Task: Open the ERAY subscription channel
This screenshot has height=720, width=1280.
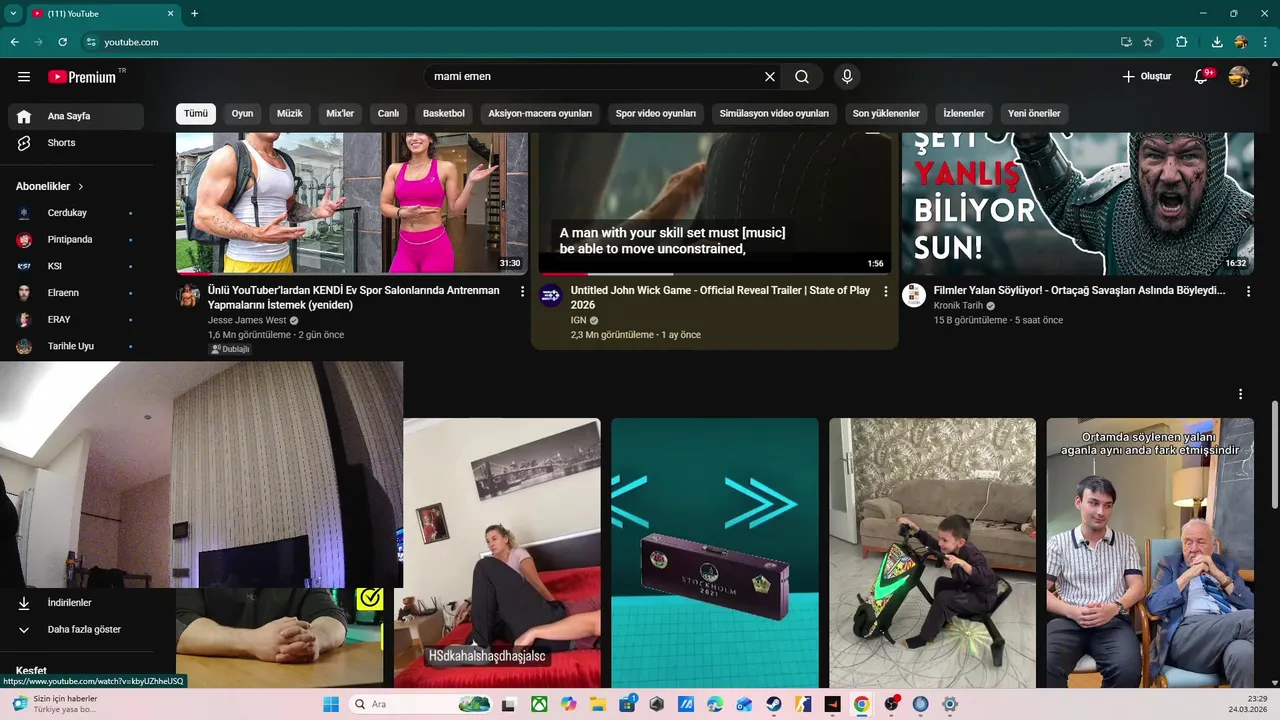Action: coord(76,320)
